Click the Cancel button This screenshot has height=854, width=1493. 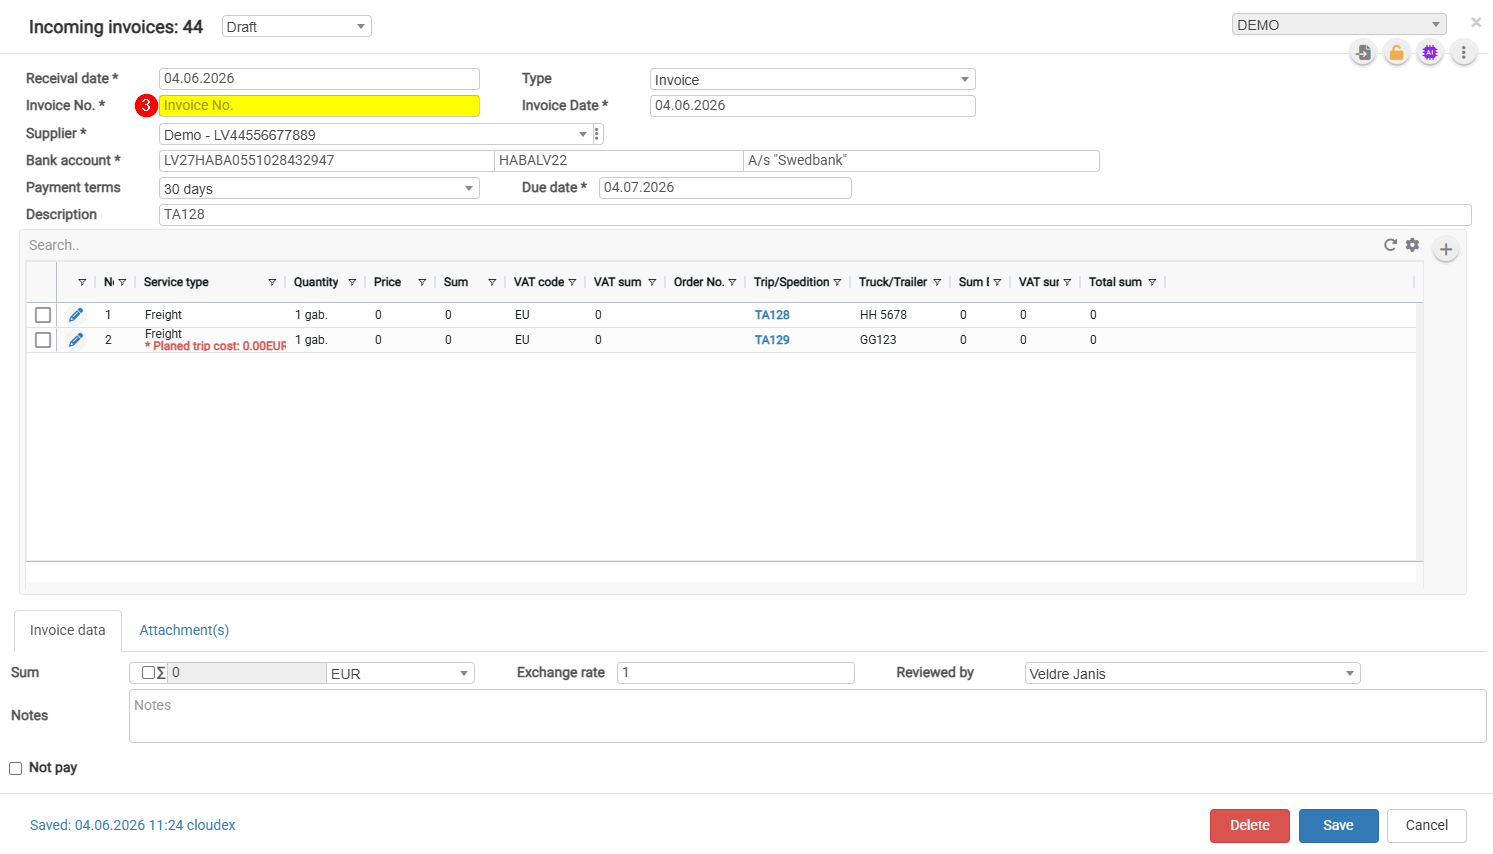[1427, 826]
